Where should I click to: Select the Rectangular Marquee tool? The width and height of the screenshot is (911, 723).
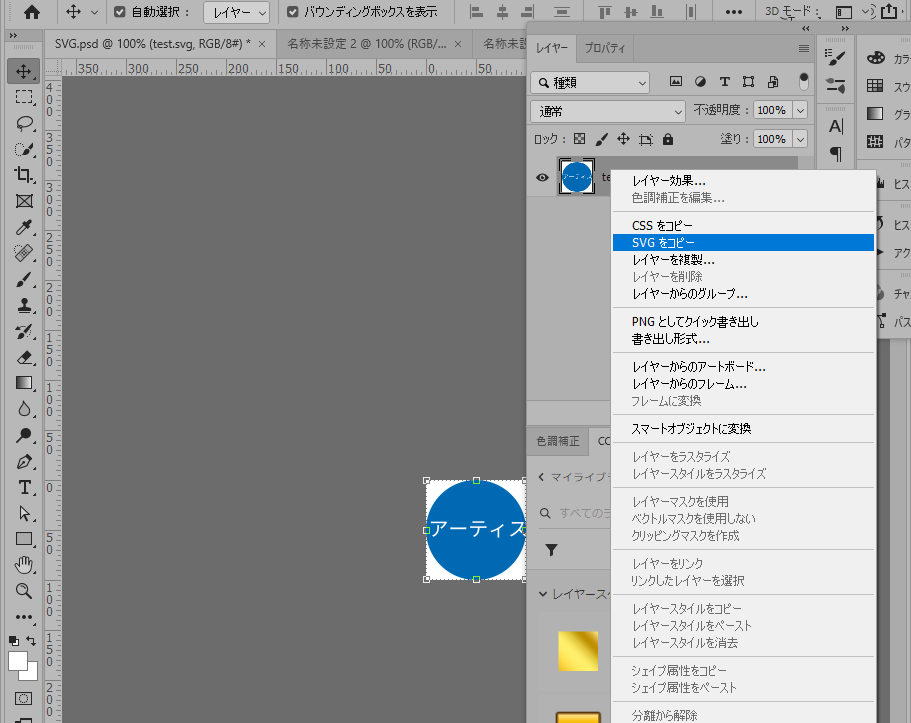(23, 97)
